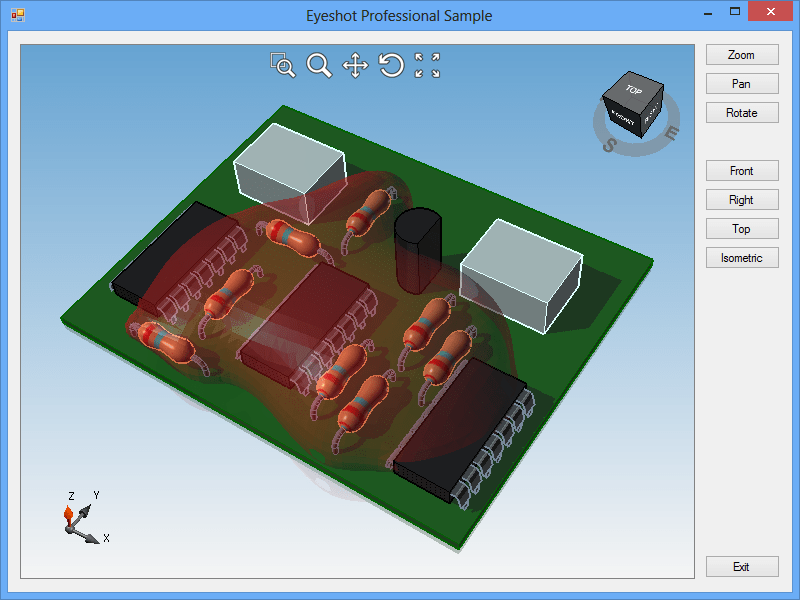Select the white box component near board's back edge

pos(290,172)
